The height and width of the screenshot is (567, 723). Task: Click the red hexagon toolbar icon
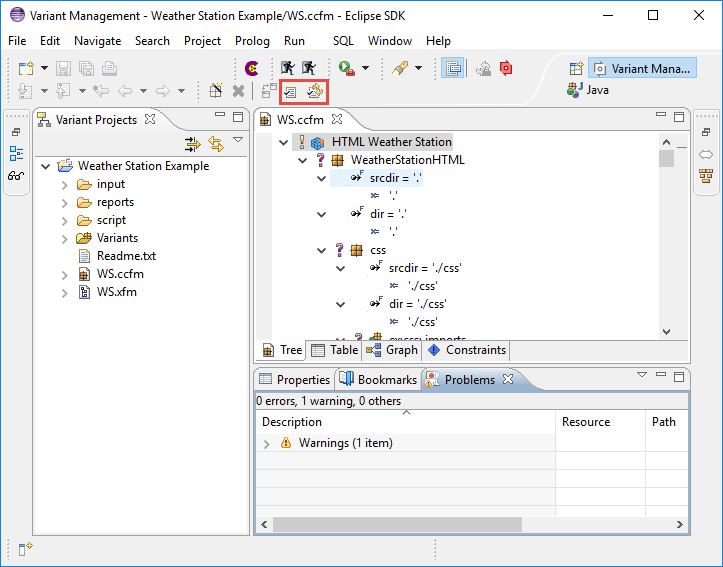click(506, 68)
